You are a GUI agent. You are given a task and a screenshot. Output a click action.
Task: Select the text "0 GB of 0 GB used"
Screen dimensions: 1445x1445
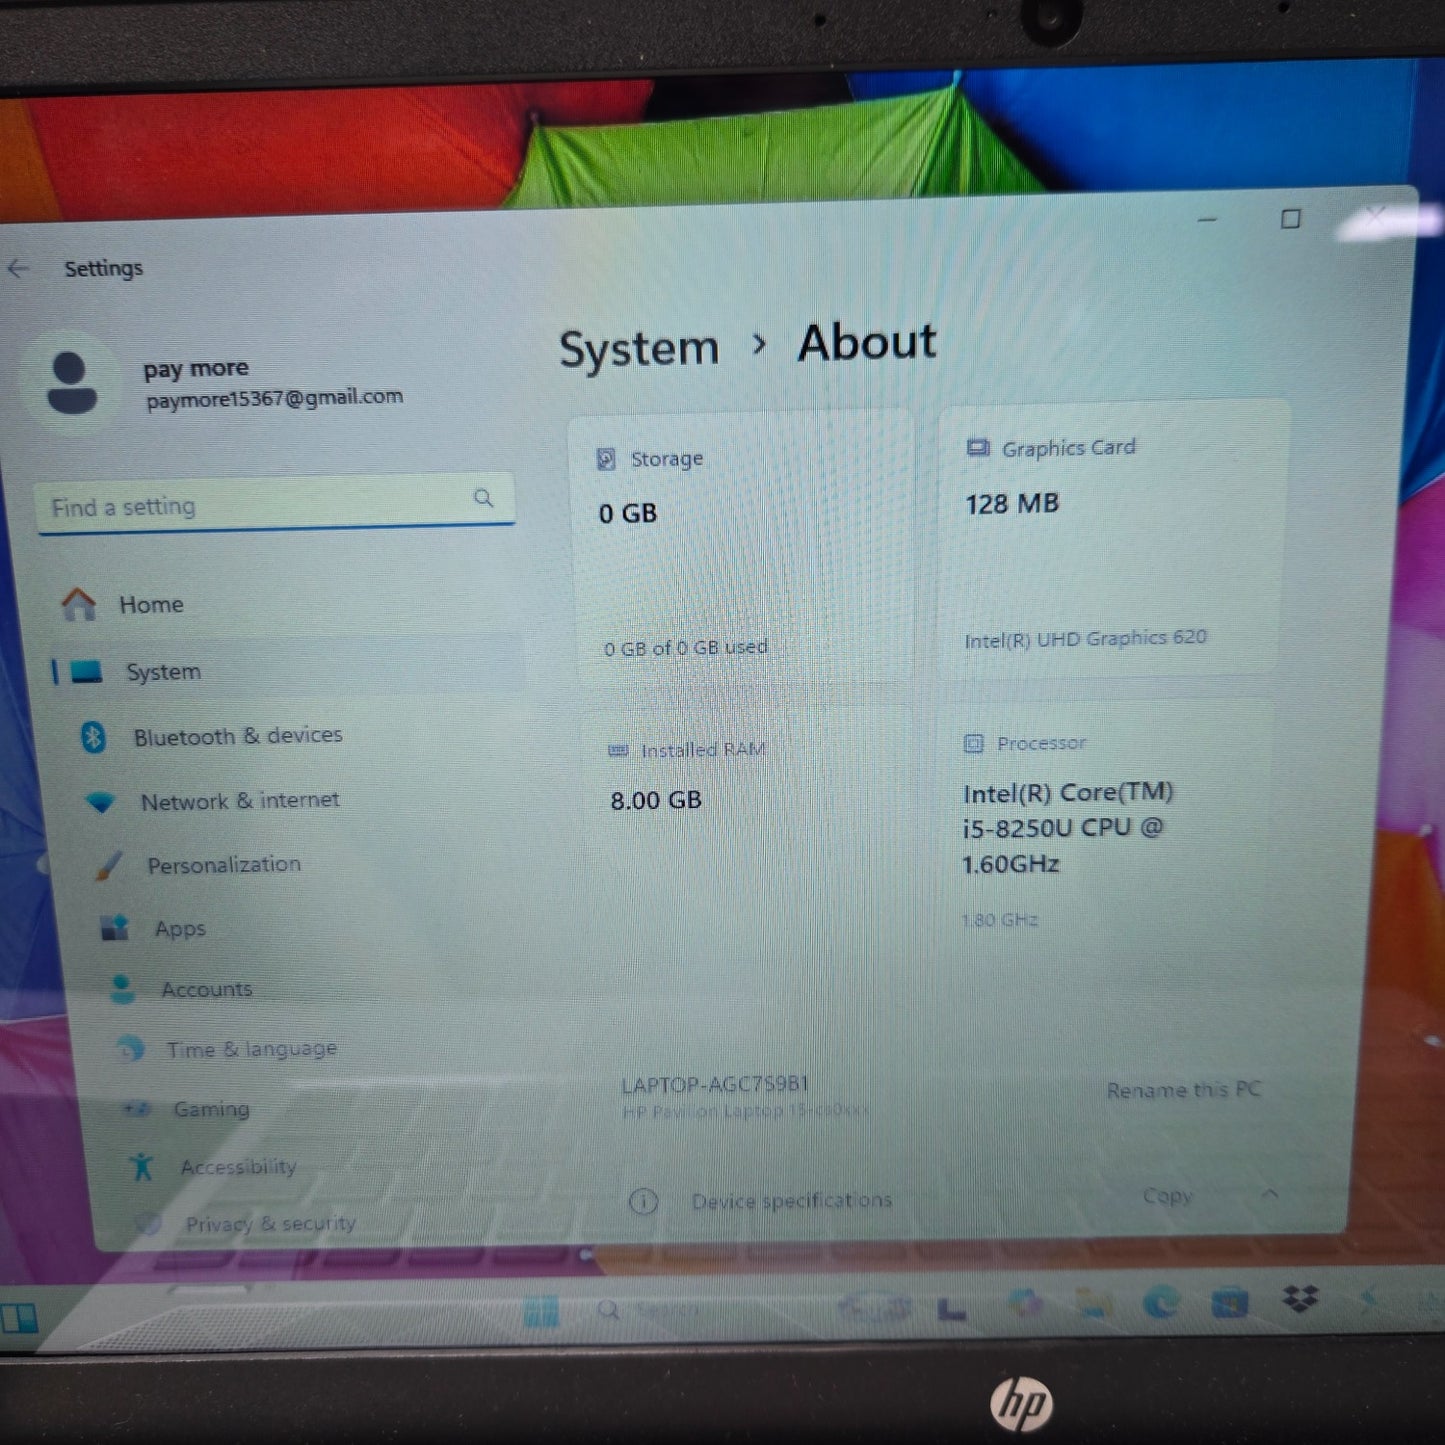[685, 647]
